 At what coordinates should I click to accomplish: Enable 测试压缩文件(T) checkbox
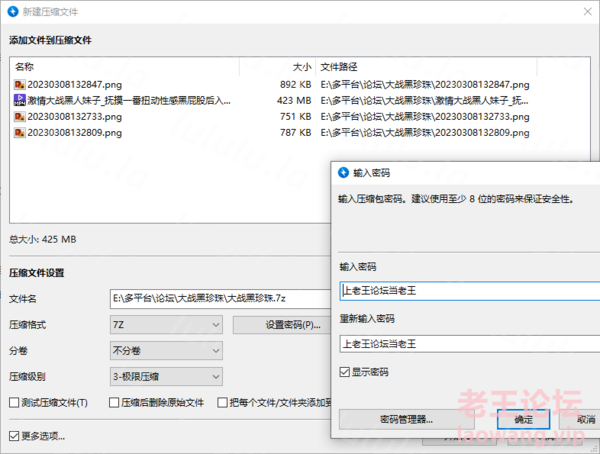click(x=14, y=402)
